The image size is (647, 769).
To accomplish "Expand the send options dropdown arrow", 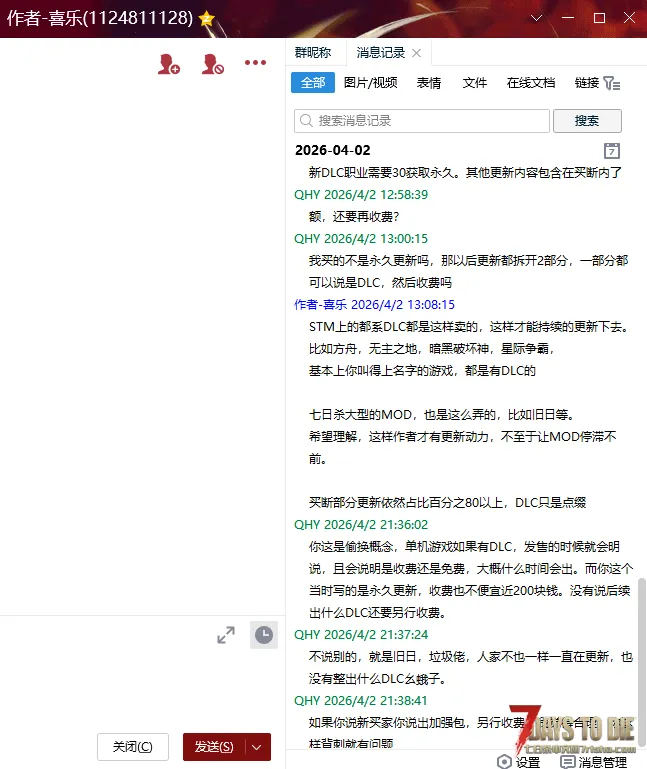I will tap(258, 747).
